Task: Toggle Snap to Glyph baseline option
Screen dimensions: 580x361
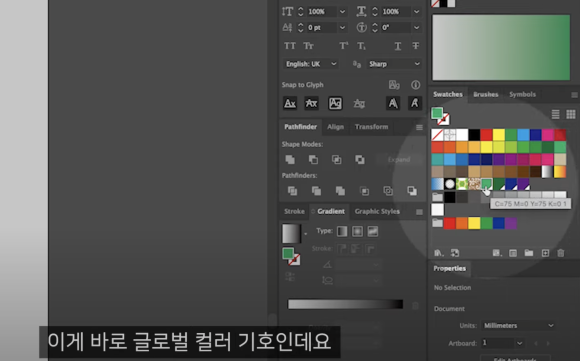Action: [290, 103]
